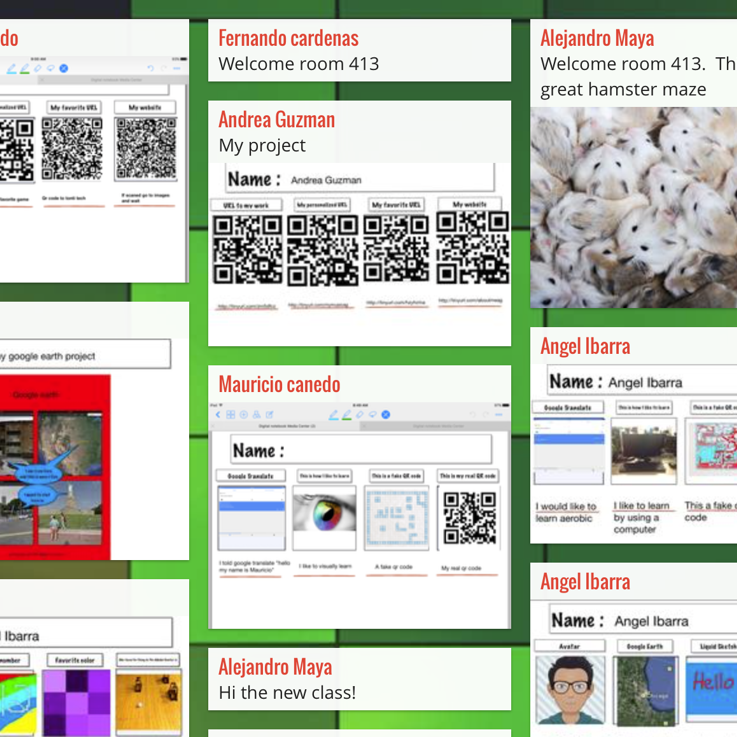Screen dimensions: 737x737
Task: Click the back arrow in Mauricio canedo's notebook toolbar
Action: point(219,414)
